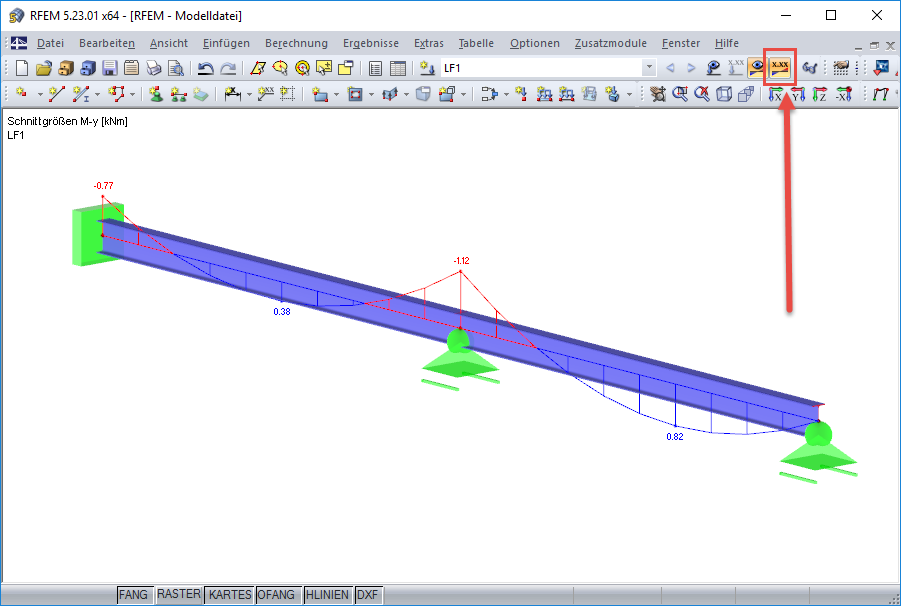Set view opposite X direction

point(844,94)
